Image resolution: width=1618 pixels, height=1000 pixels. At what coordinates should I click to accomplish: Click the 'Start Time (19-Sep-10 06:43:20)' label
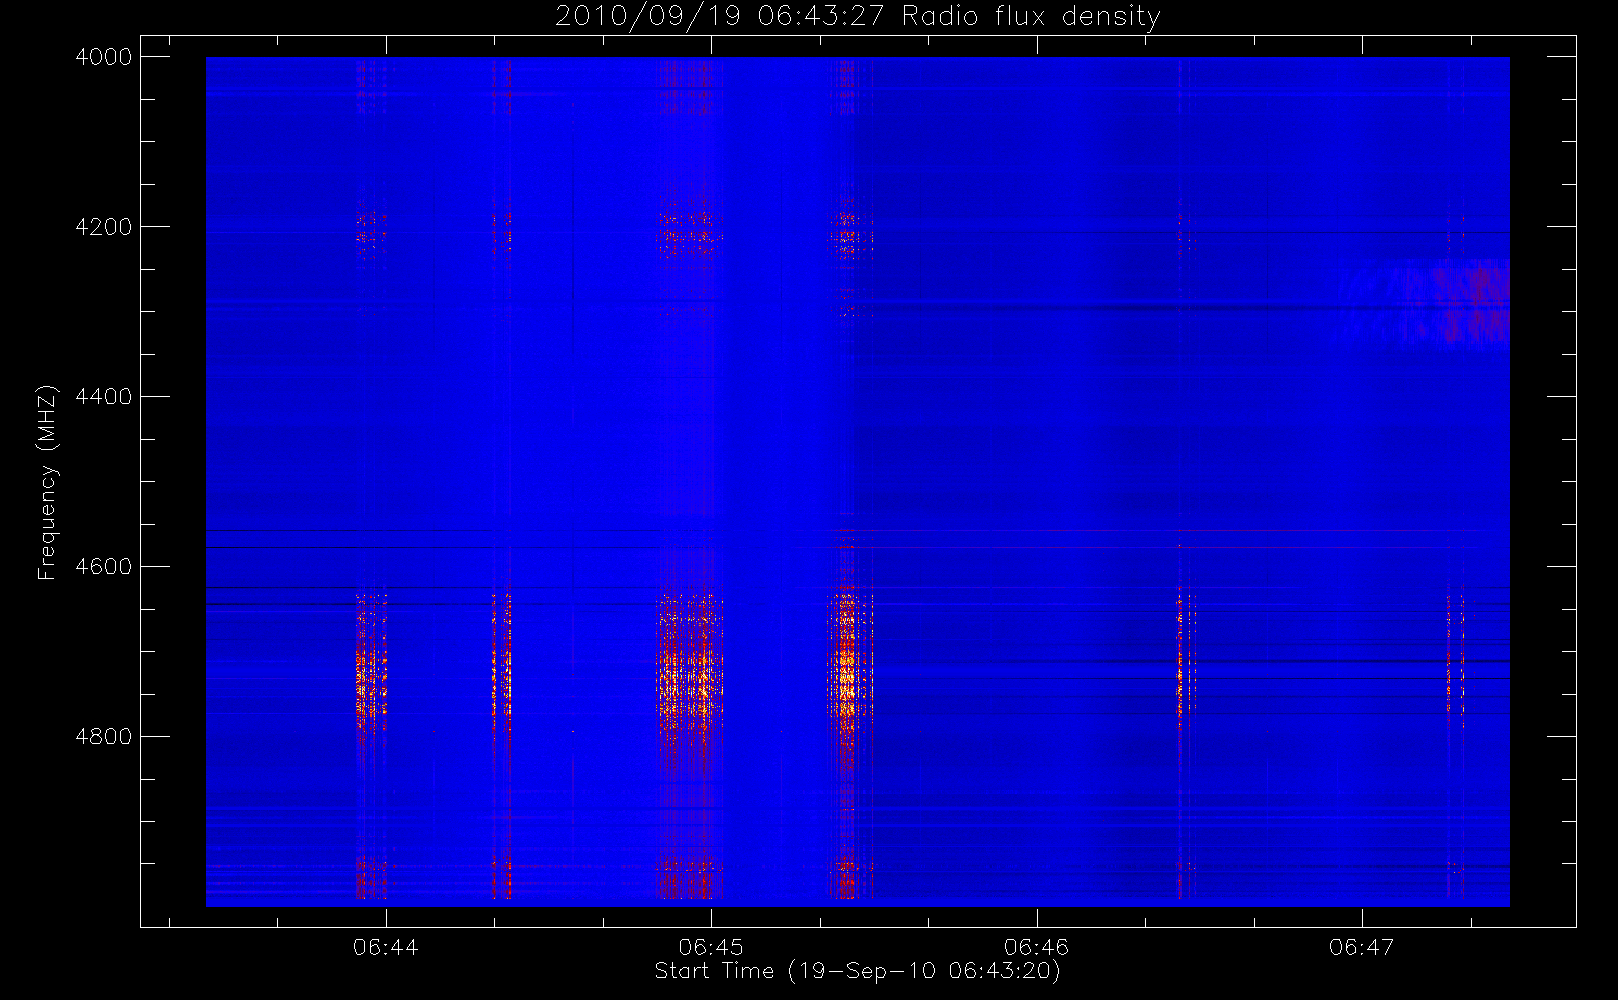point(857,971)
